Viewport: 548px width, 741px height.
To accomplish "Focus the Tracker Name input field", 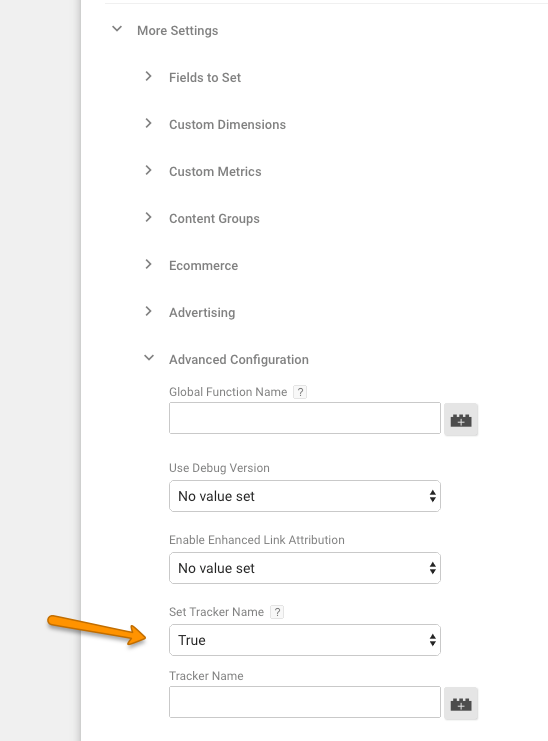I will tap(305, 702).
